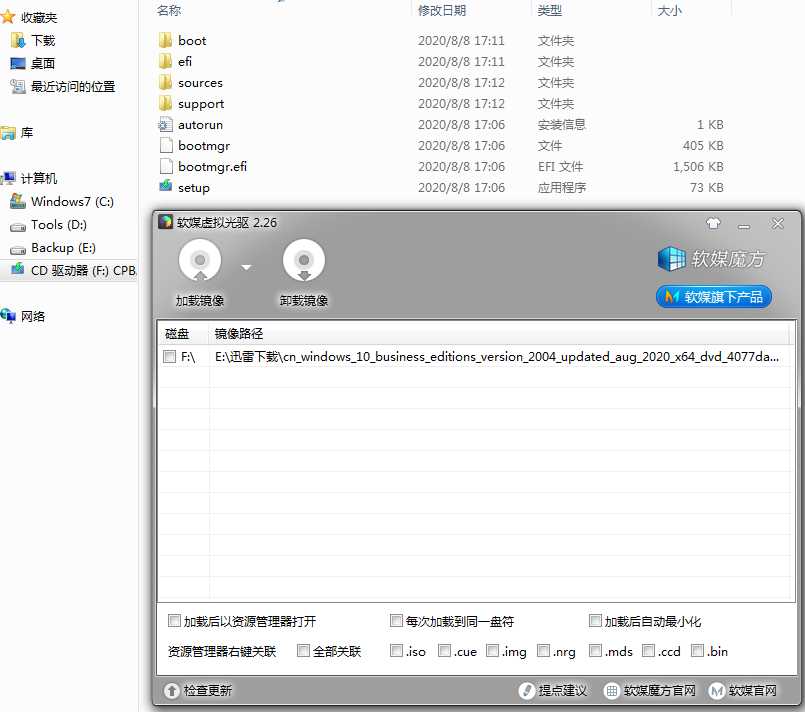Viewport: 805px width, 712px height.
Task: Click the 加载镜像 disc icon
Action: point(200,260)
